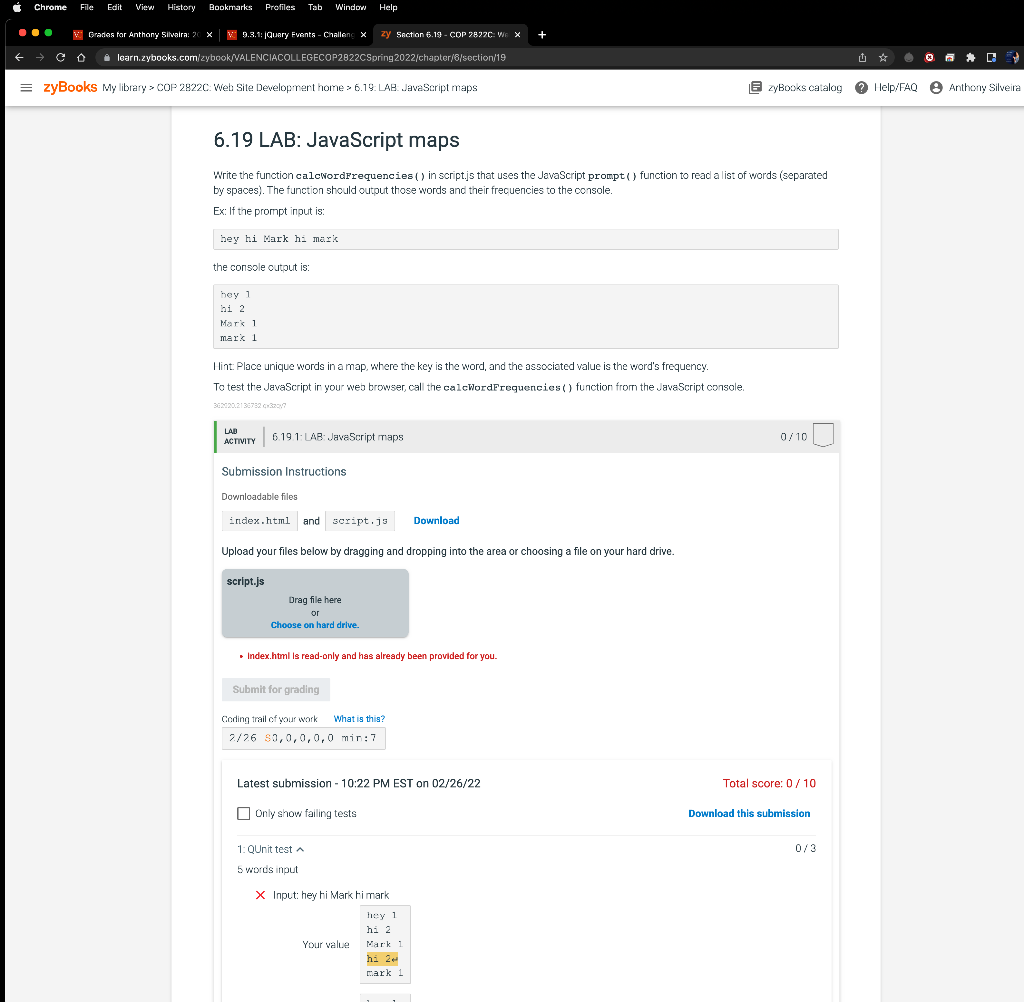
Task: Bookmark the page using the star icon
Action: (x=883, y=58)
